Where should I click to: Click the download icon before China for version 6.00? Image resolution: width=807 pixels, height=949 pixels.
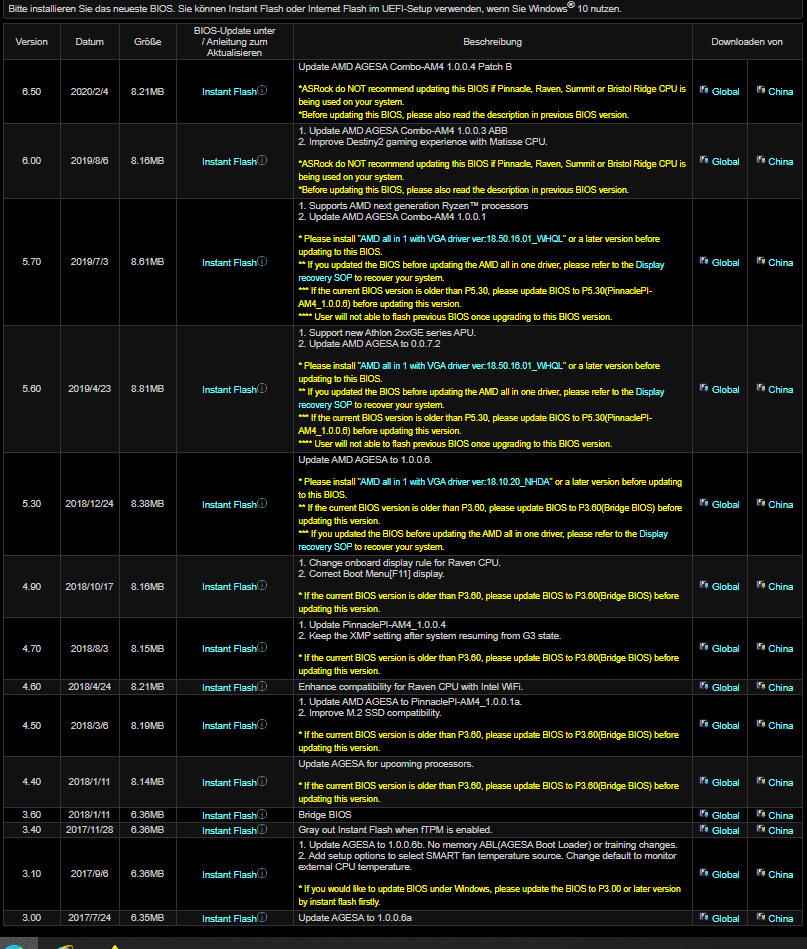coord(760,160)
